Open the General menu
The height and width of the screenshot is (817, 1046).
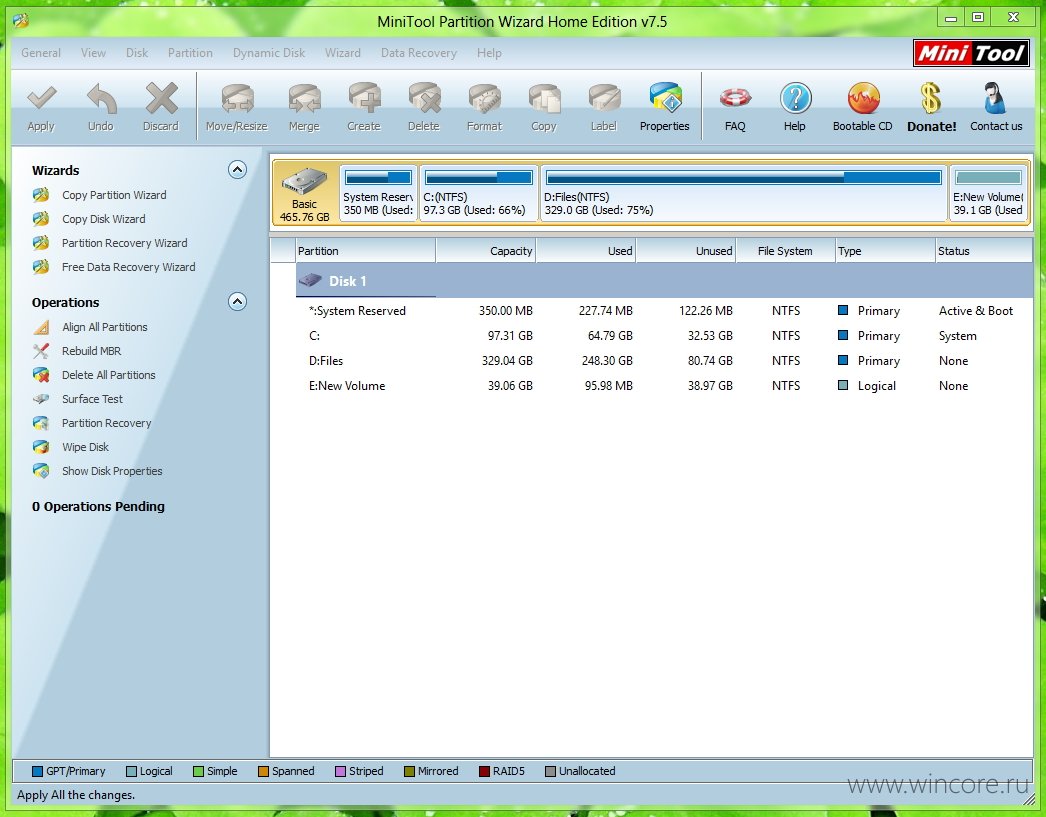41,53
